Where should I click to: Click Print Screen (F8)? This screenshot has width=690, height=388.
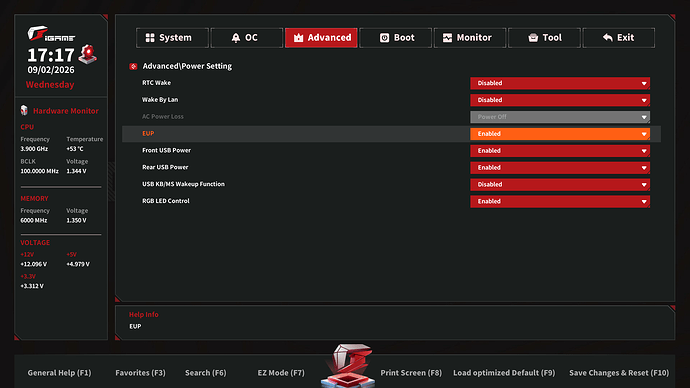tap(411, 373)
